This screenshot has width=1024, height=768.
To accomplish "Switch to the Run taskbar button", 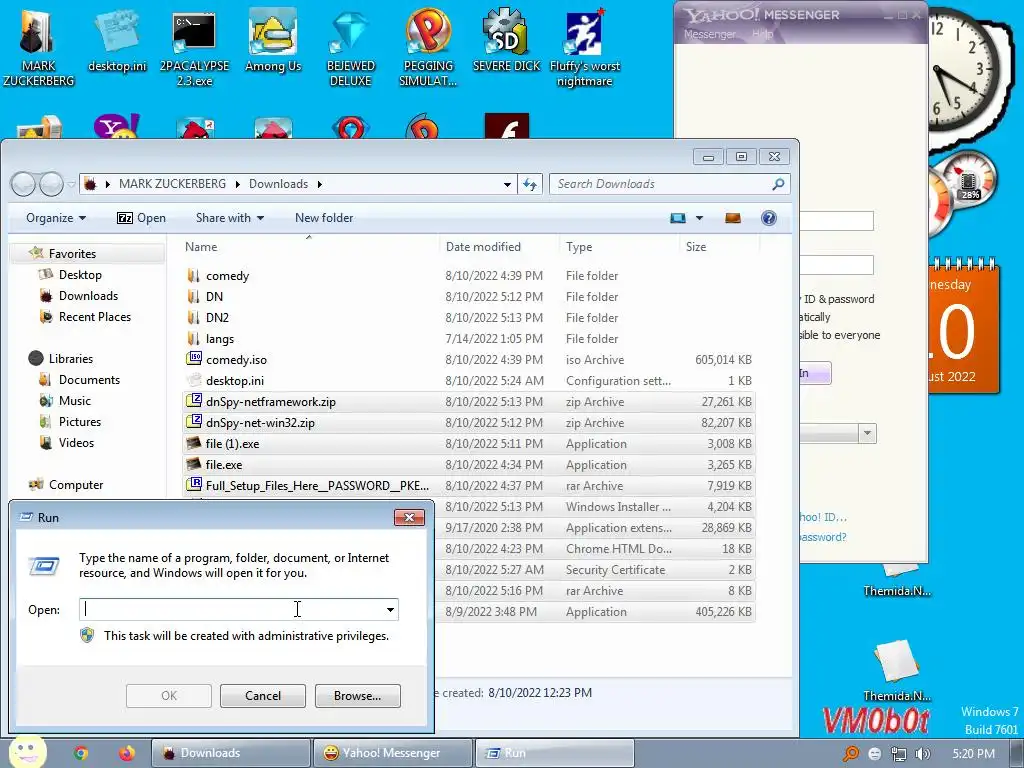I will (x=554, y=753).
